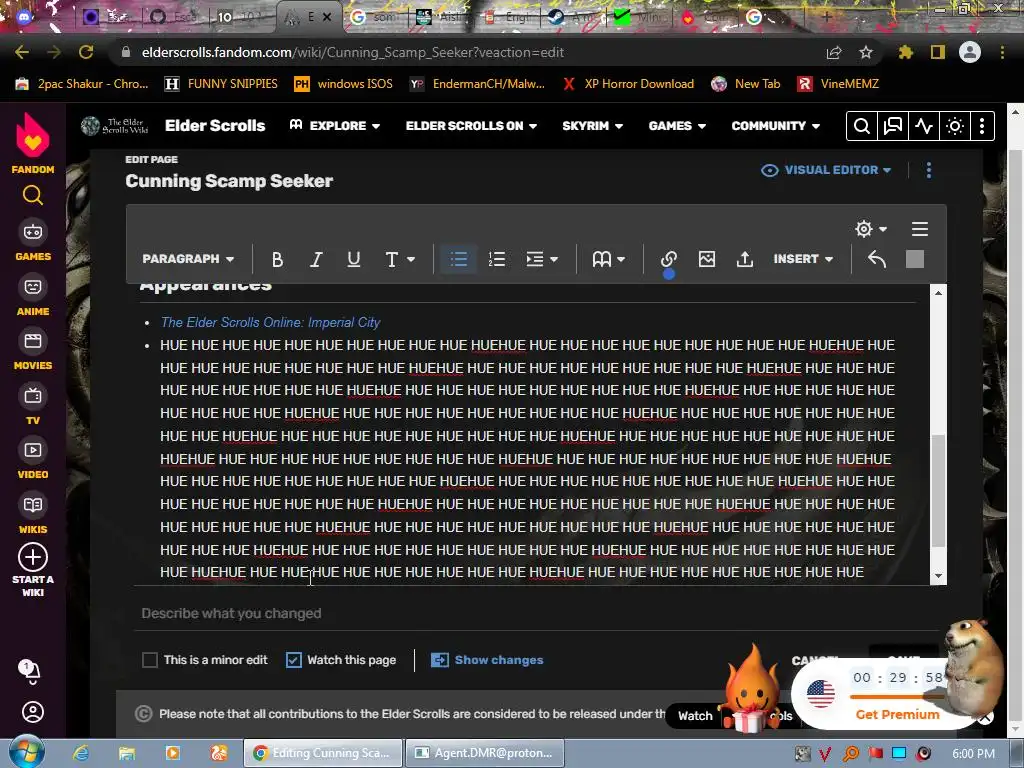
Task: Open the SKYRIM menu
Action: 592,125
